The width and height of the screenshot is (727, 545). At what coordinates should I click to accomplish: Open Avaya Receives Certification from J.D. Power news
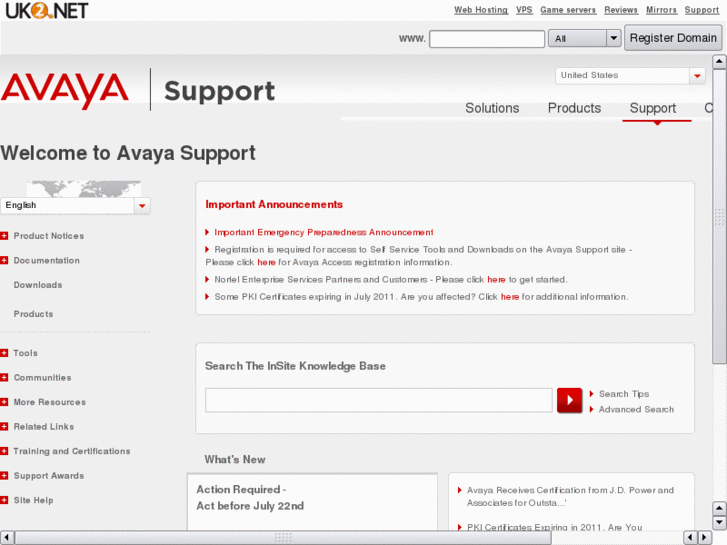tap(570, 496)
